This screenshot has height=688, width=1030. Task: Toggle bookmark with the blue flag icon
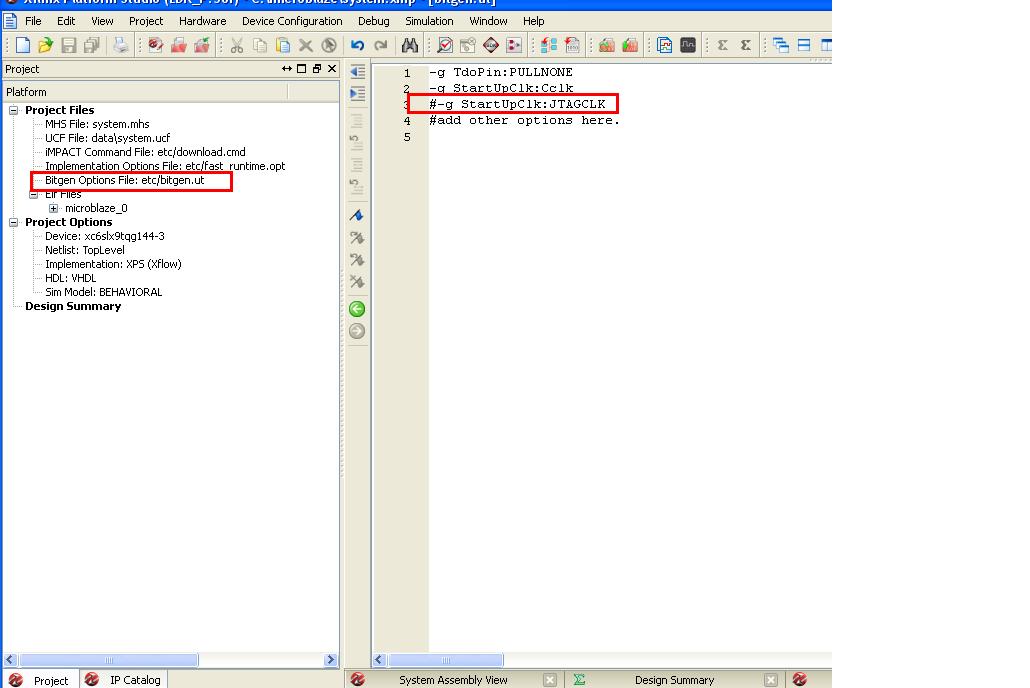[357, 216]
